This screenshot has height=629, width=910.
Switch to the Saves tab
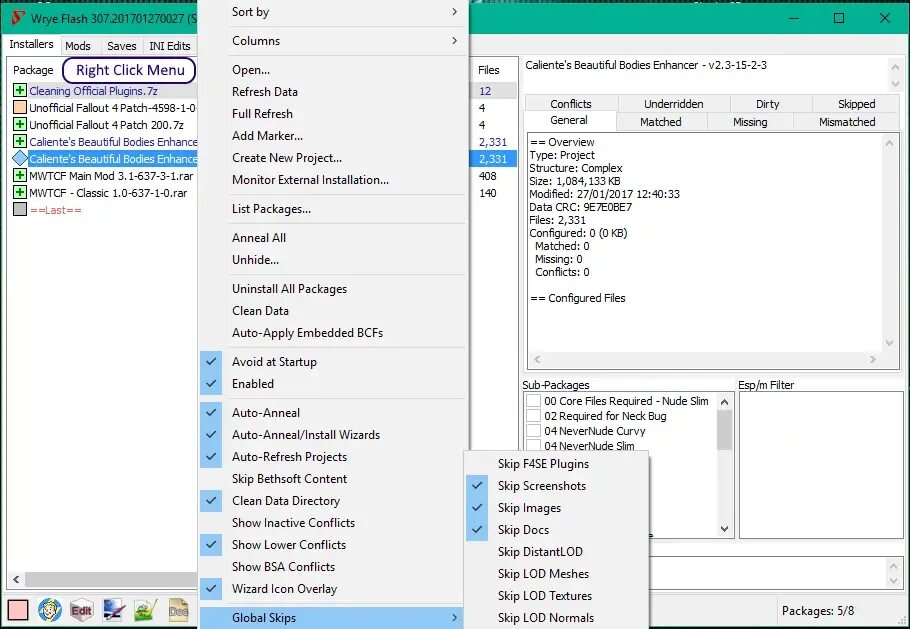[x=122, y=46]
